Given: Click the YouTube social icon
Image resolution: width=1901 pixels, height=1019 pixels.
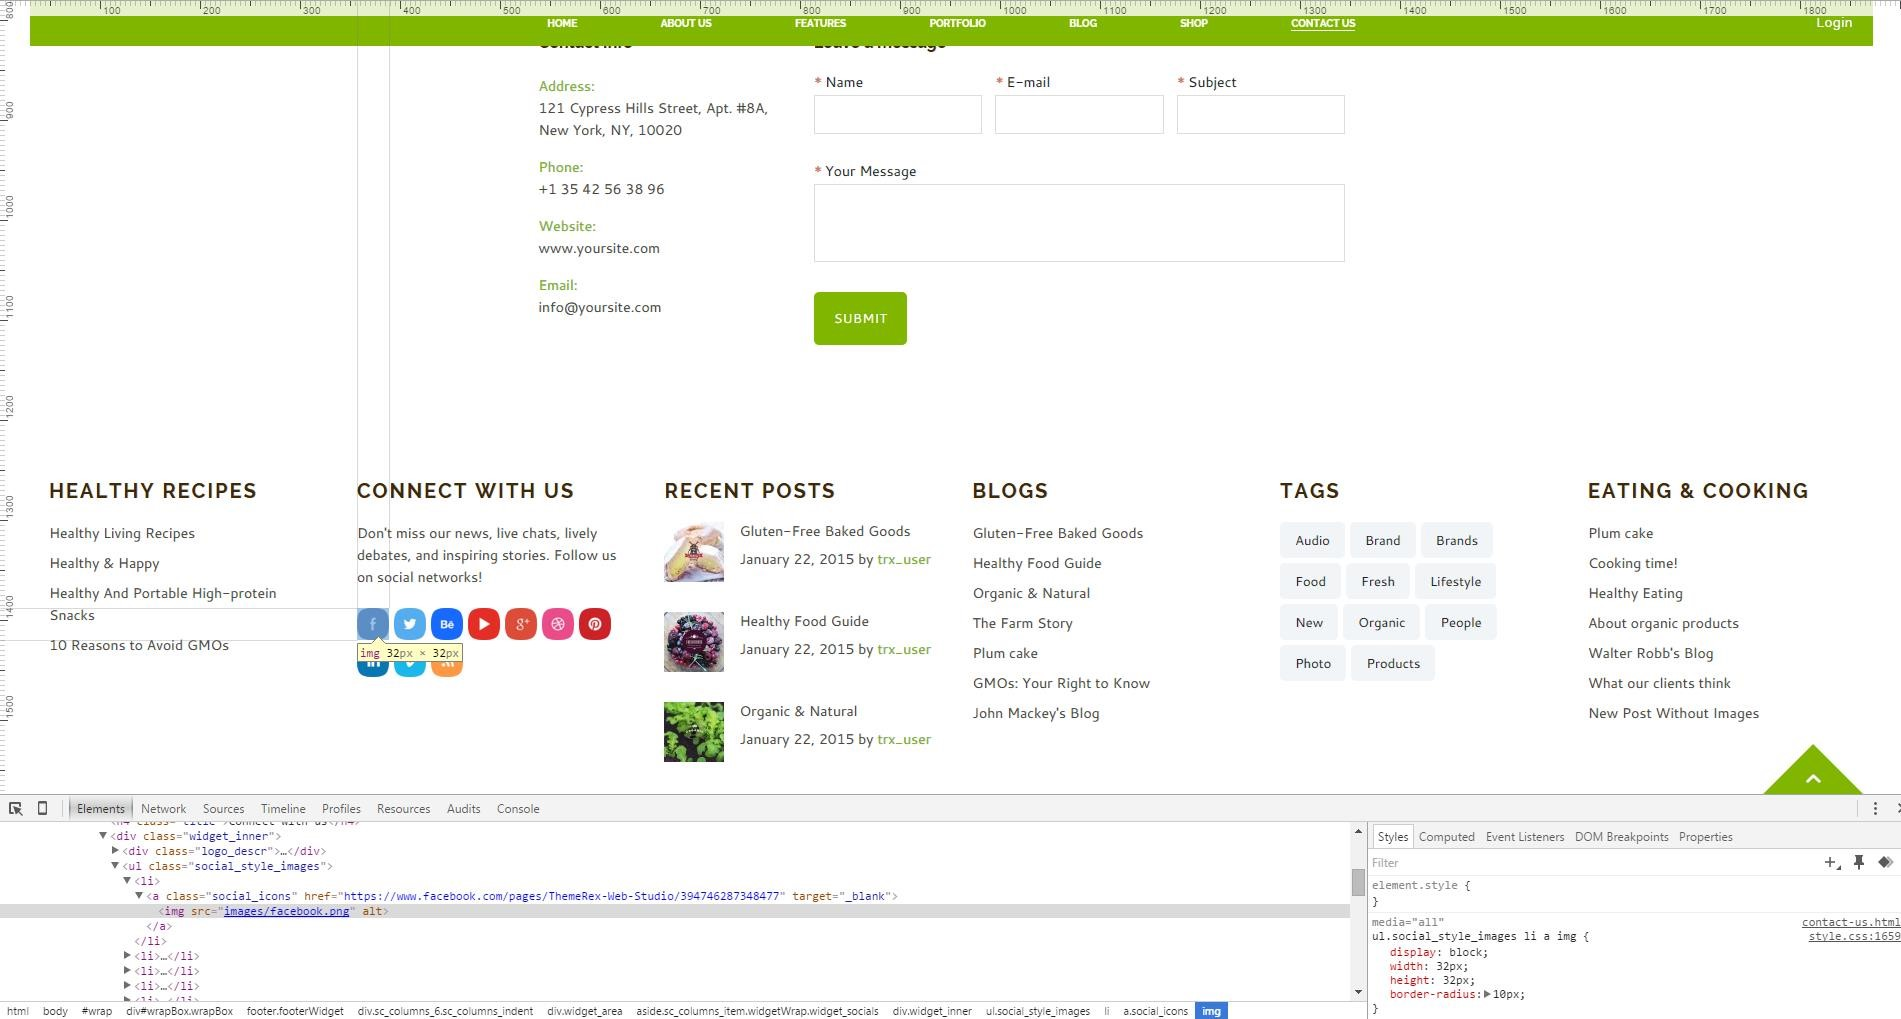Looking at the screenshot, I should 484,624.
